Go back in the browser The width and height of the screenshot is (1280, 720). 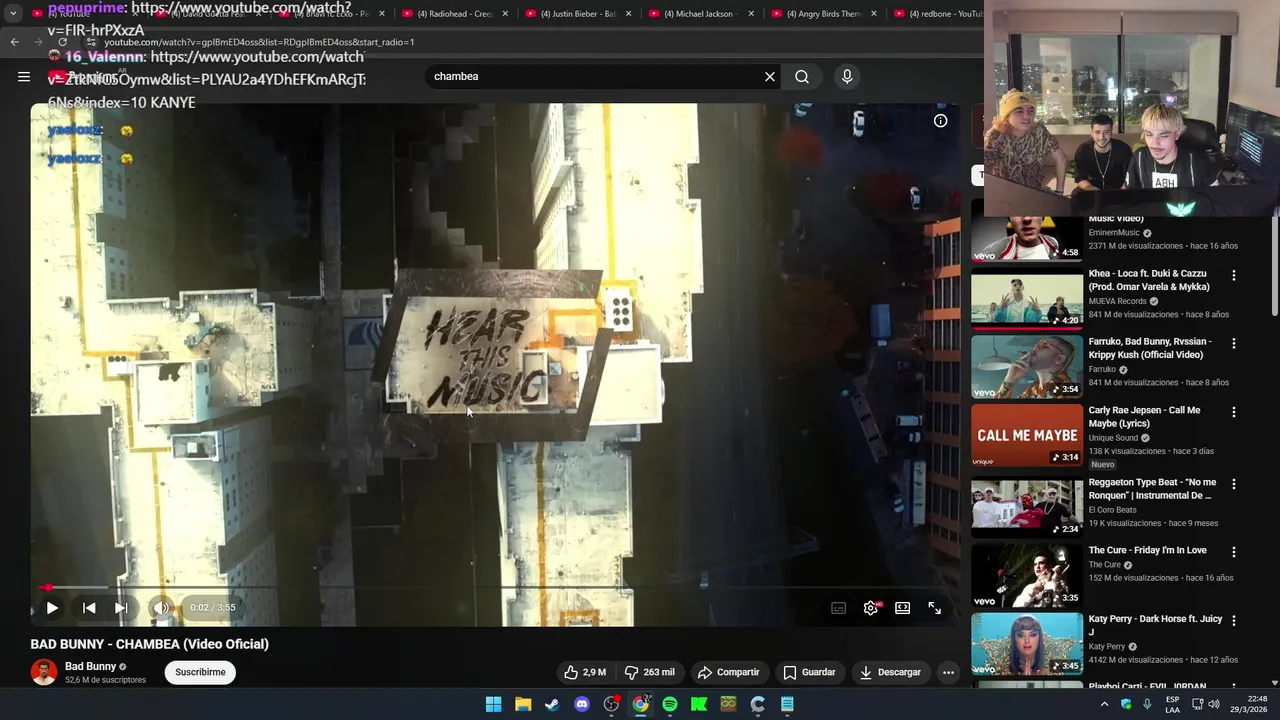click(14, 42)
